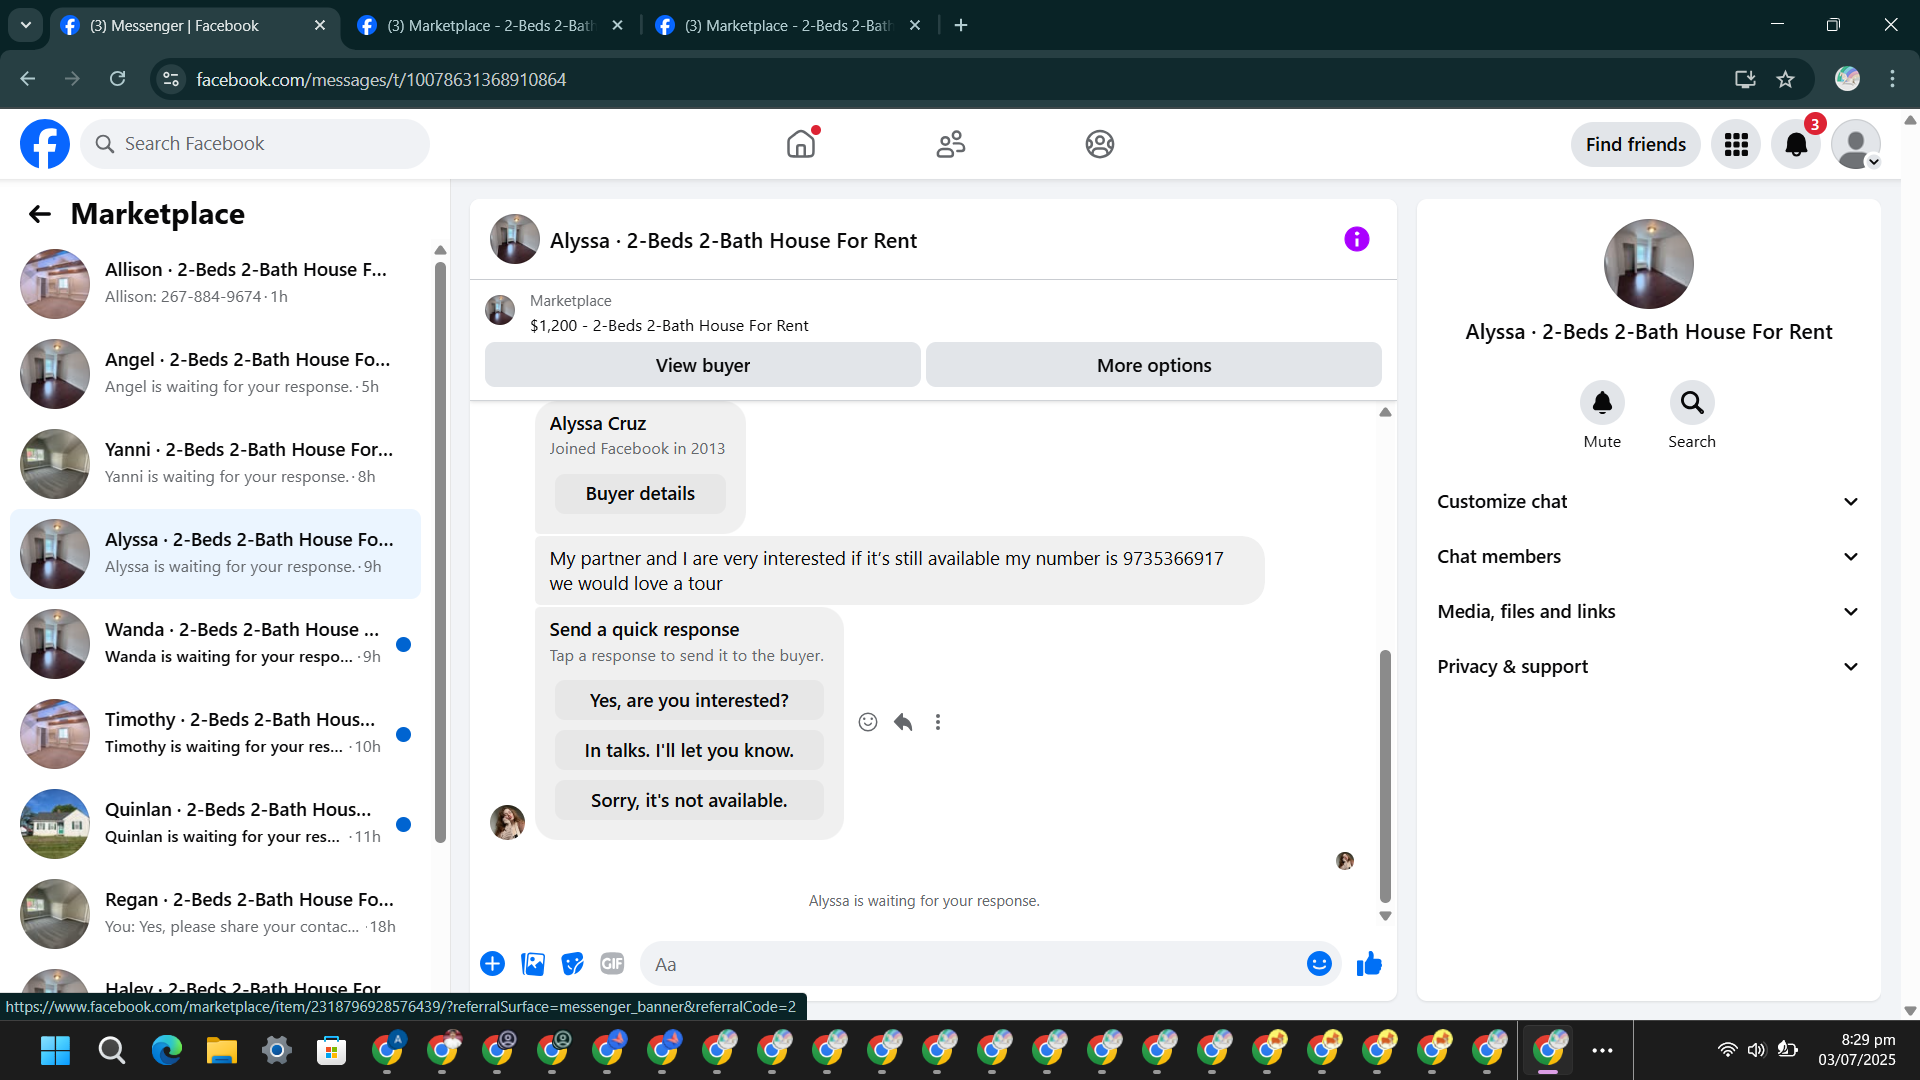Screen dimensions: 1920x1080
Task: React to message with smiley icon
Action: coord(867,722)
